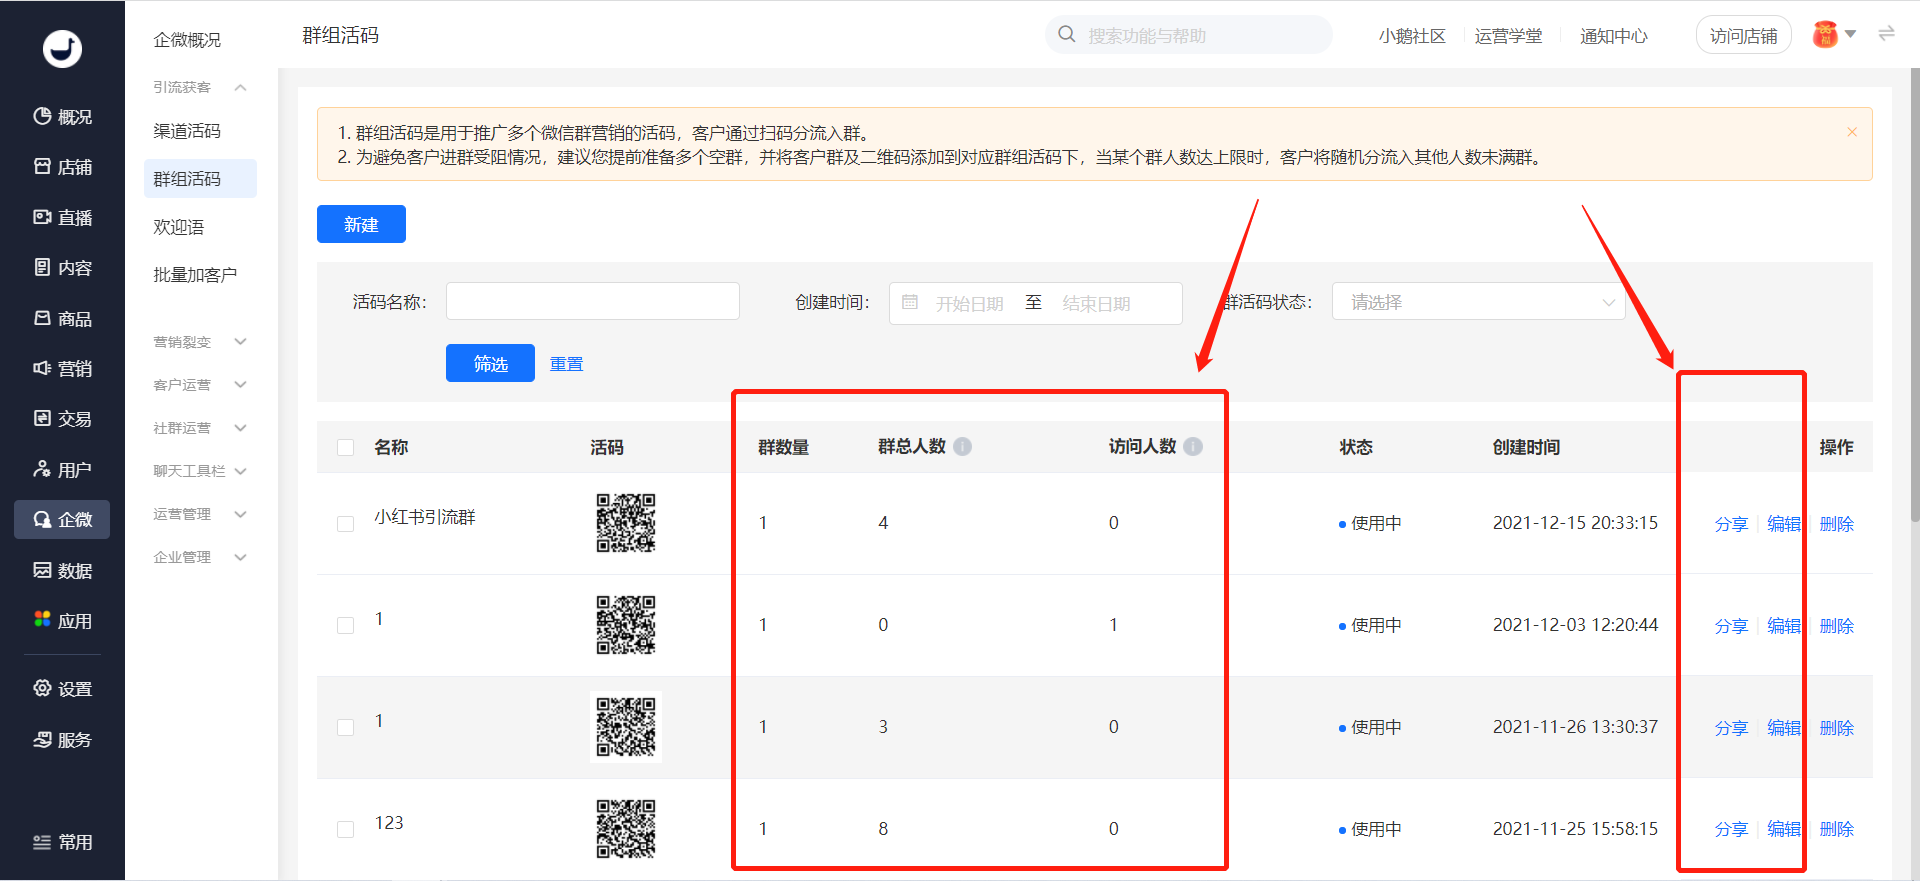Open the 应用 sidebar item
Image resolution: width=1920 pixels, height=881 pixels.
tap(62, 620)
